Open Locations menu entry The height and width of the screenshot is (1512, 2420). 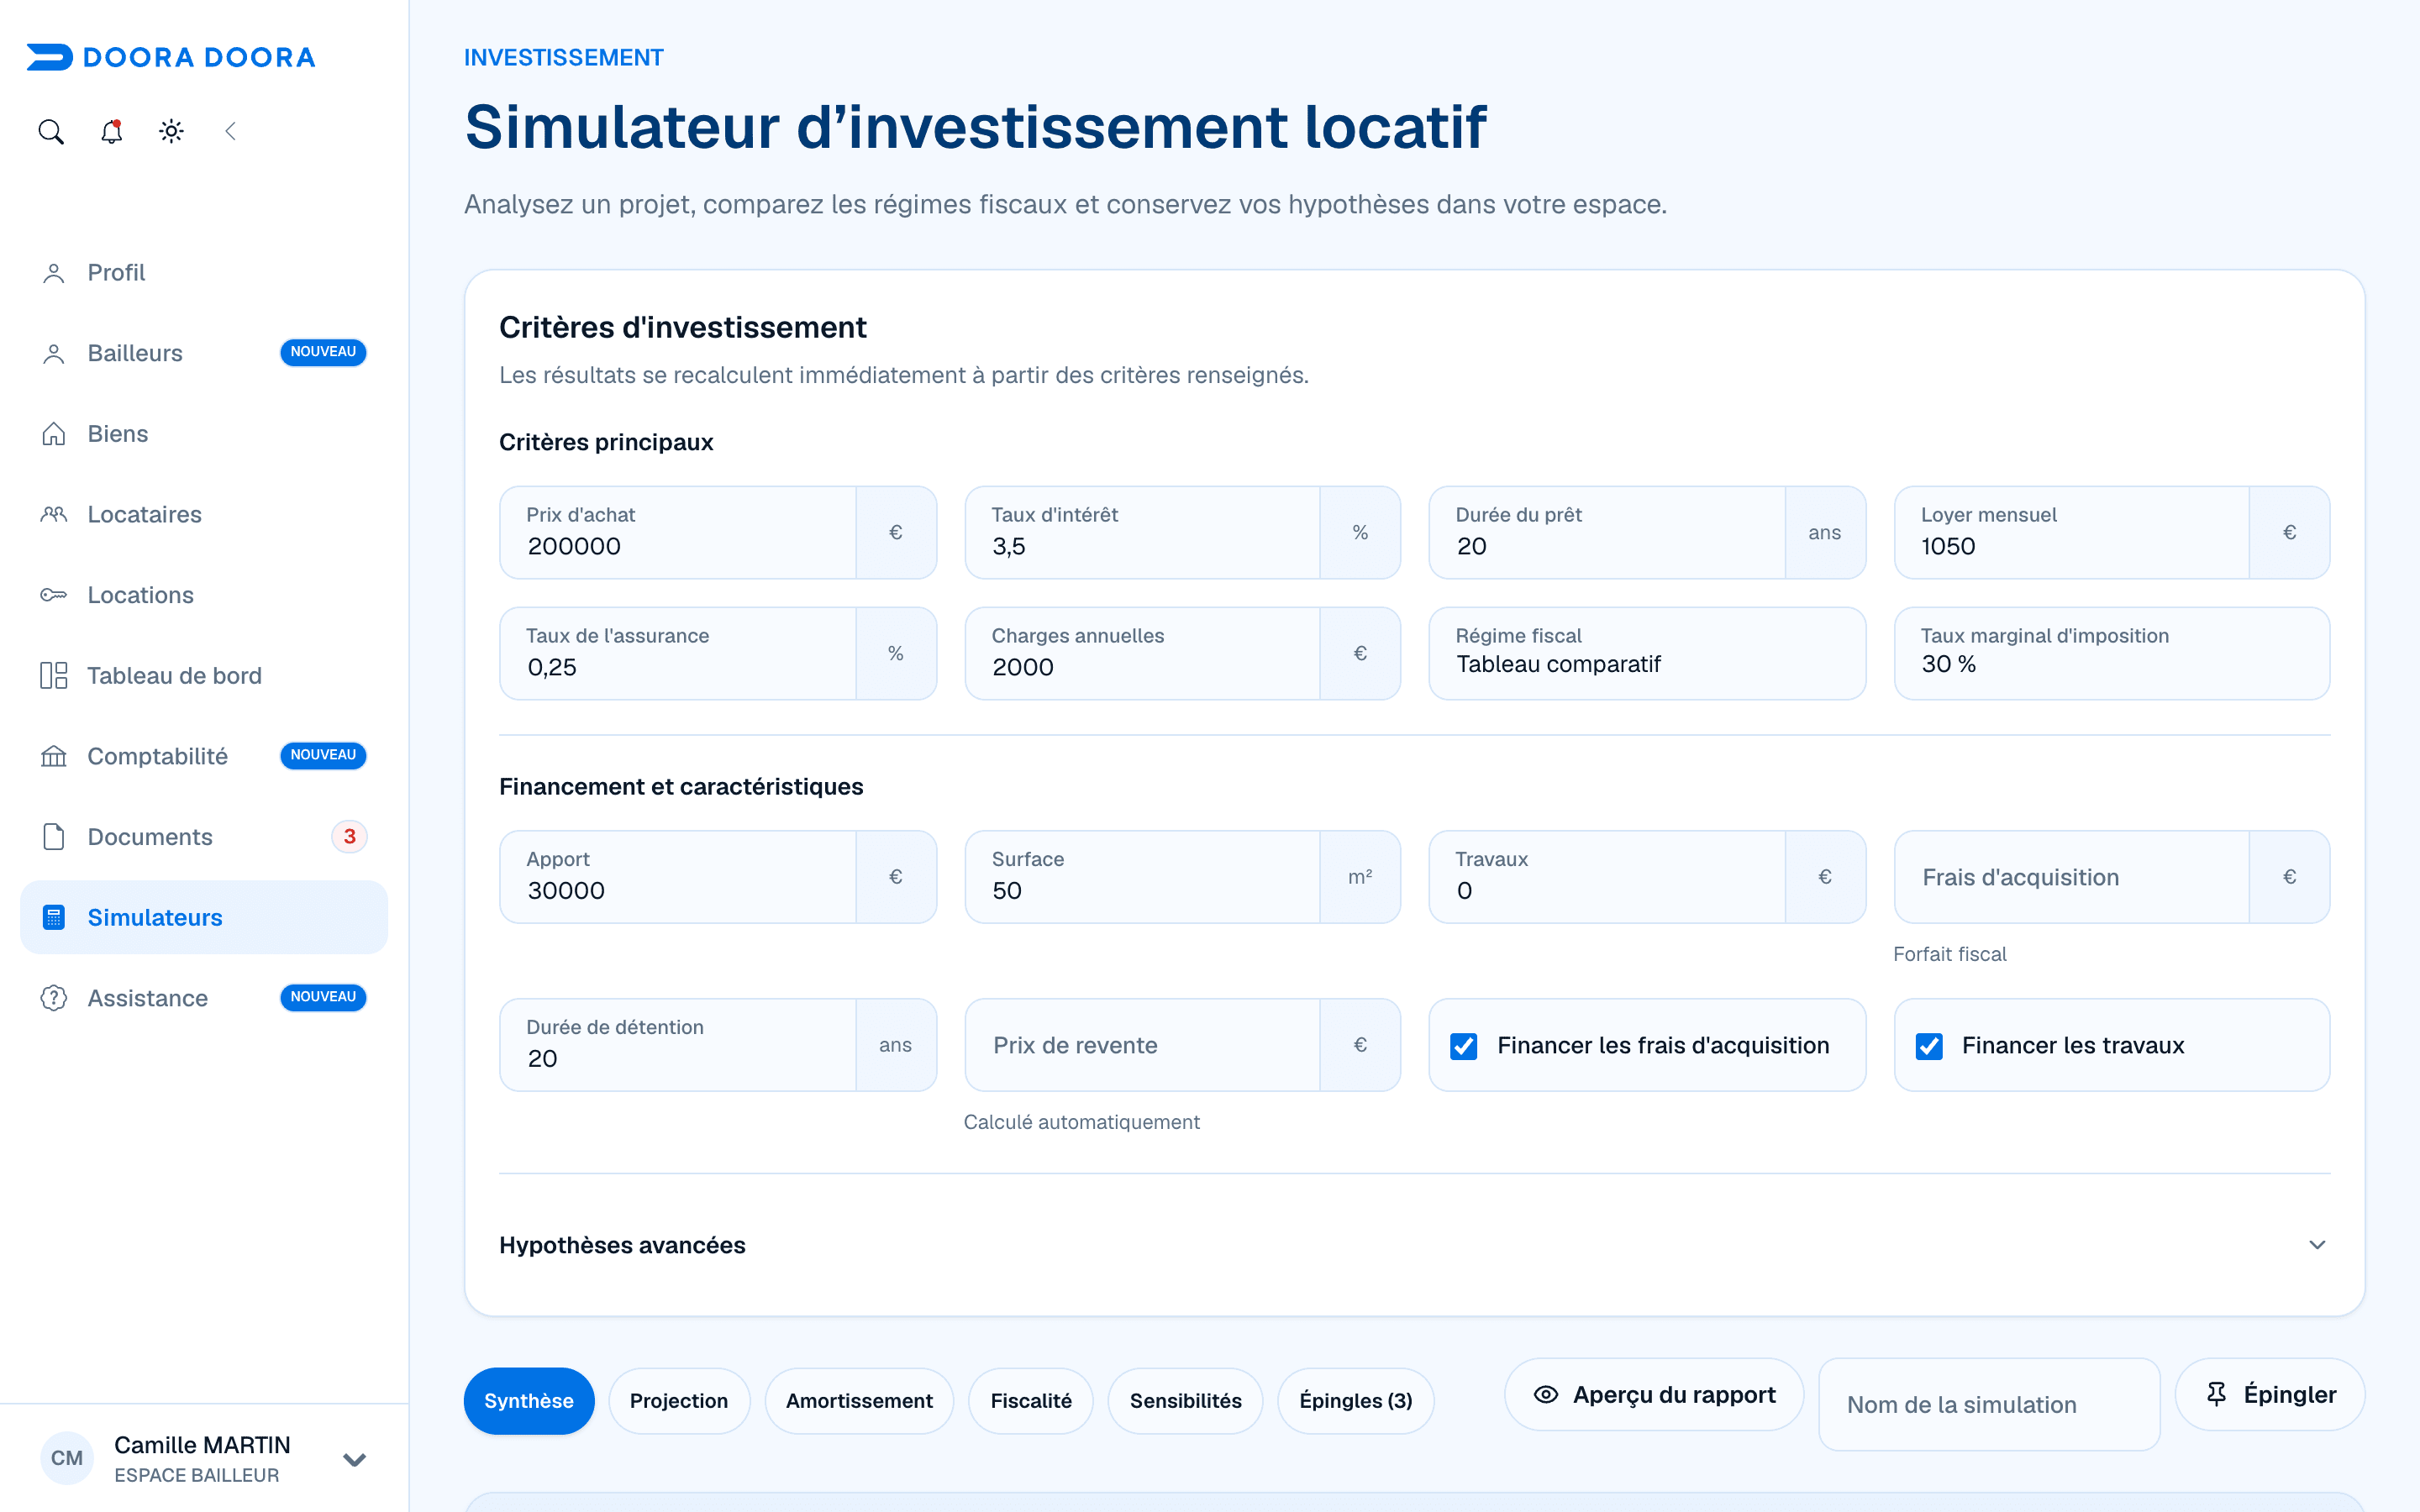coord(204,595)
